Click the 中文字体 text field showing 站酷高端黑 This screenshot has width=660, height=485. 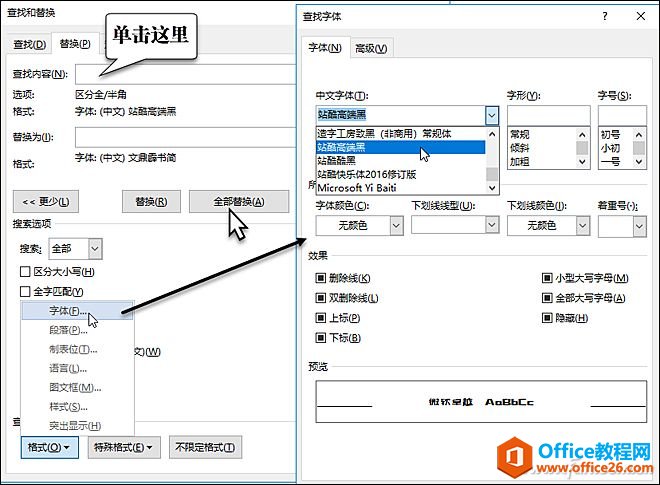(x=400, y=115)
